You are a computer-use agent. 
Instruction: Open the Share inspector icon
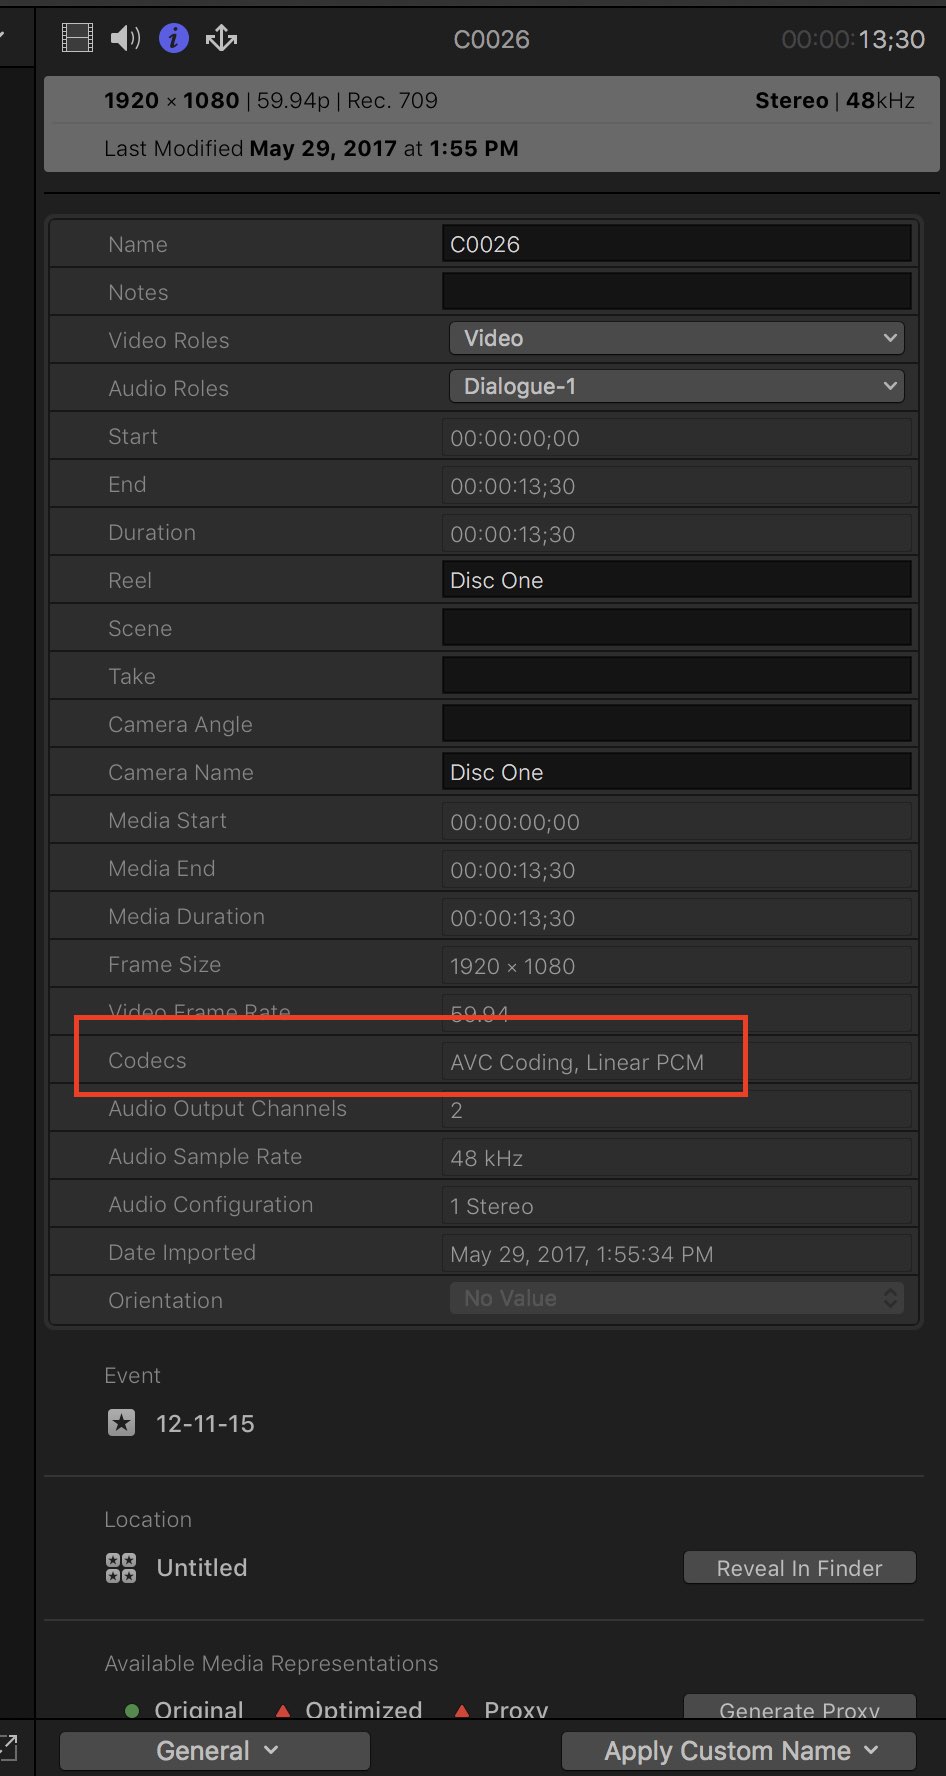tap(221, 38)
